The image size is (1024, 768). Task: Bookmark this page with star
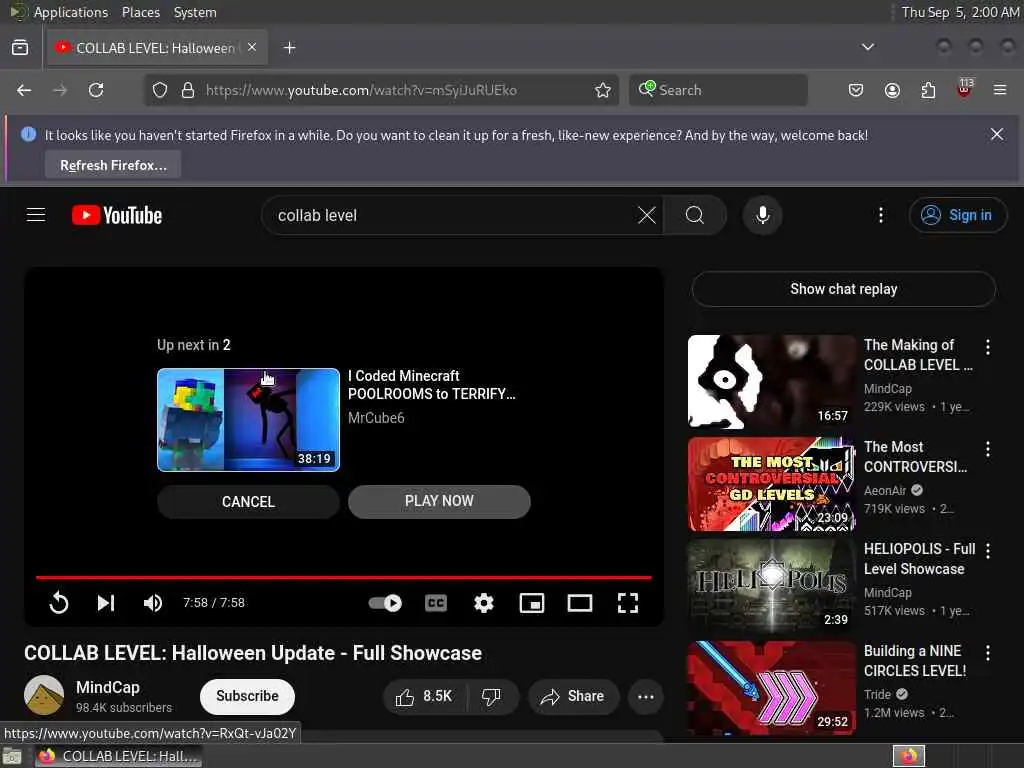tap(602, 90)
